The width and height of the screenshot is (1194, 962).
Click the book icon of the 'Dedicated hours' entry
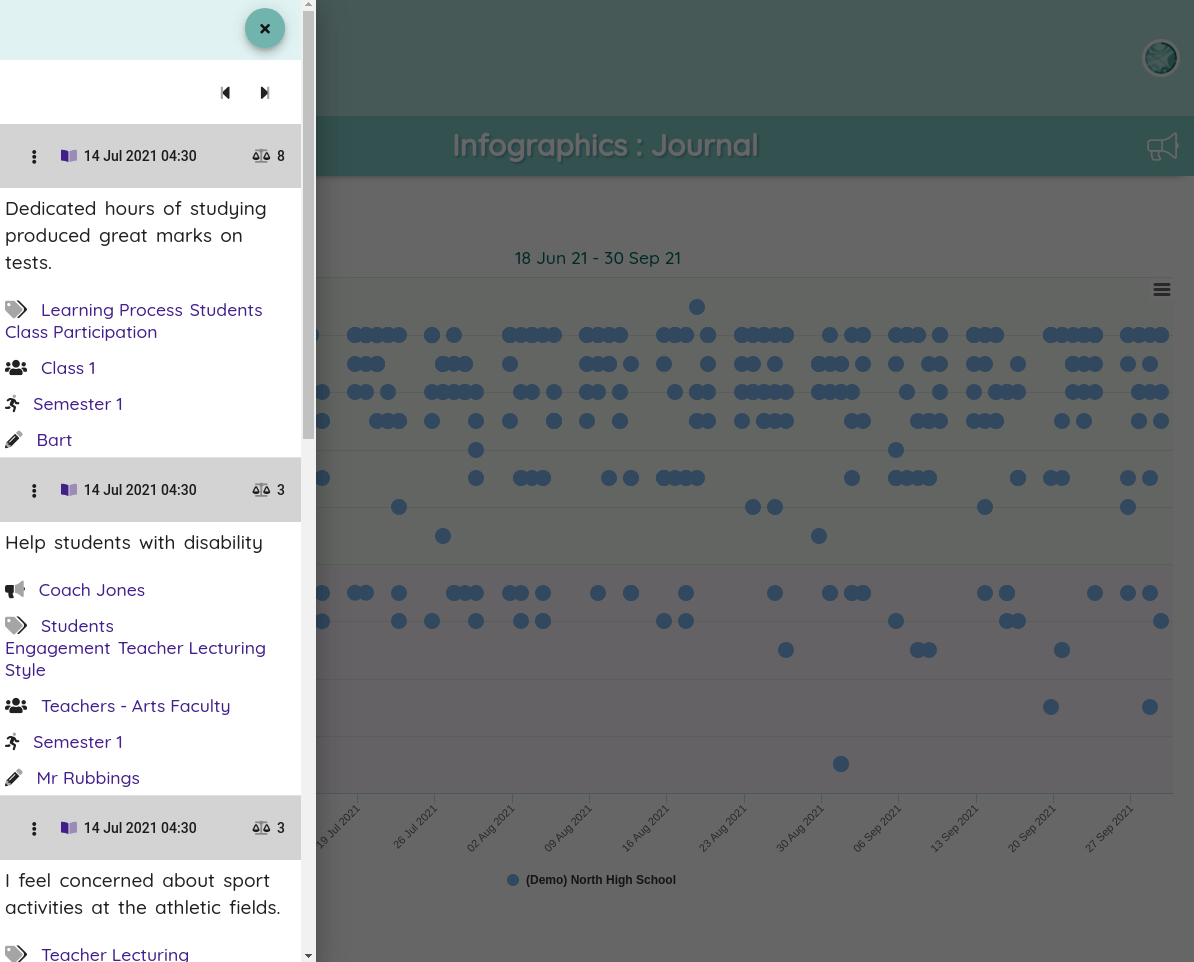coord(69,155)
